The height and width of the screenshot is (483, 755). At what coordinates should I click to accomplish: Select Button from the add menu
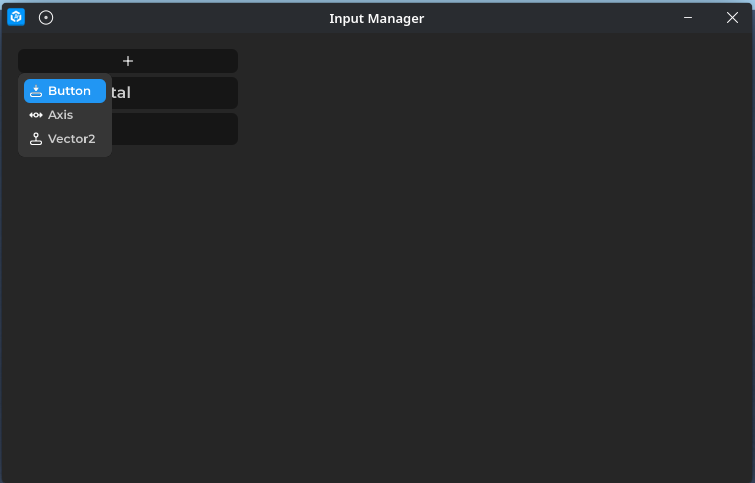pyautogui.click(x=65, y=91)
